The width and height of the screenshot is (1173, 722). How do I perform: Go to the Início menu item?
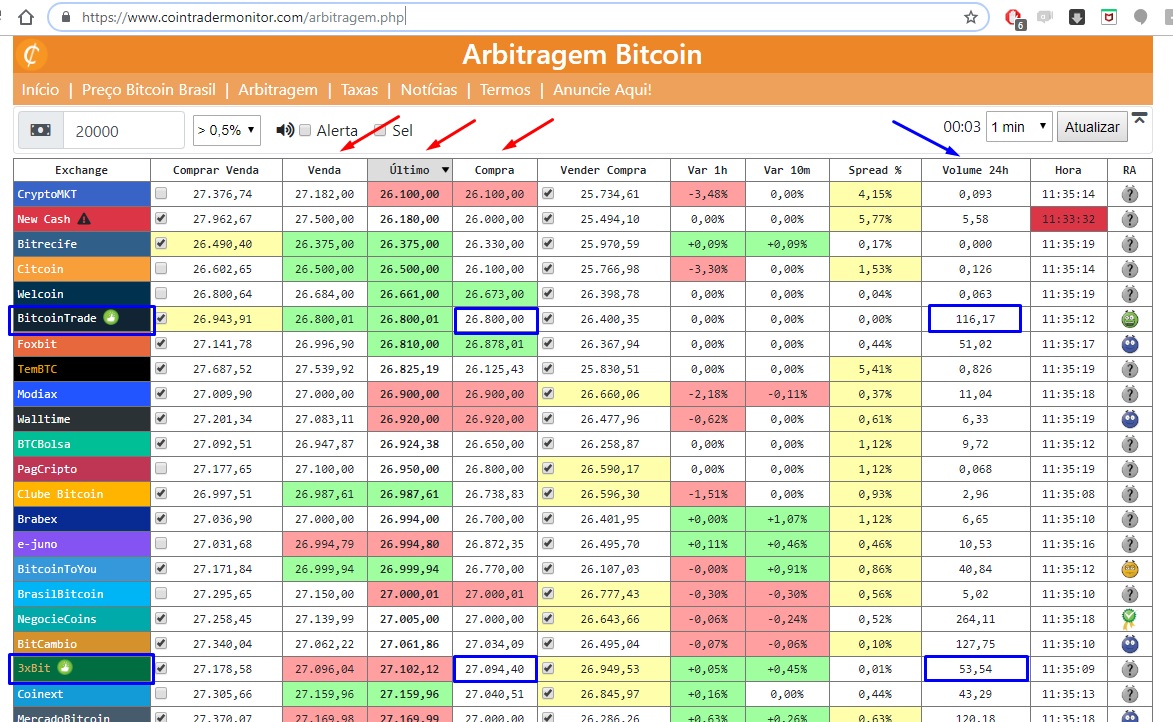(x=40, y=90)
